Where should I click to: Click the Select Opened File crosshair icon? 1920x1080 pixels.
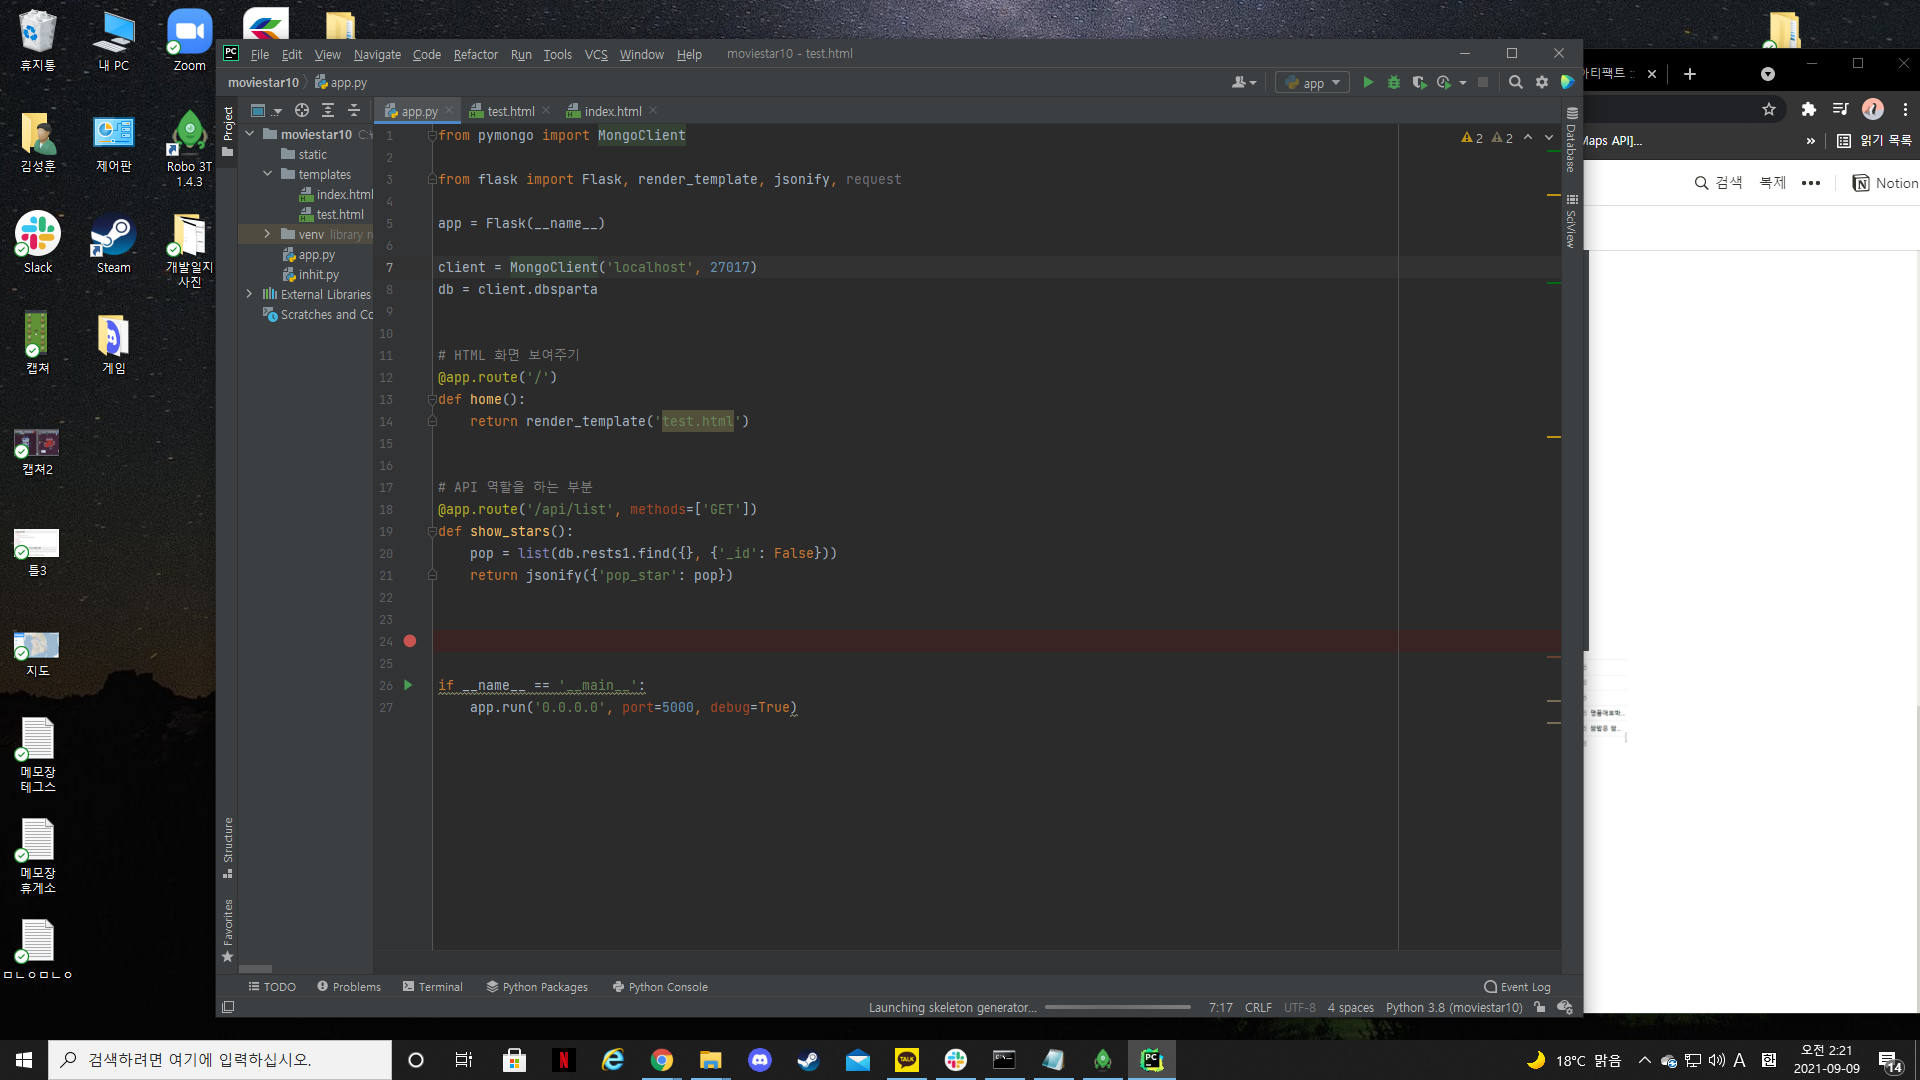tap(301, 111)
